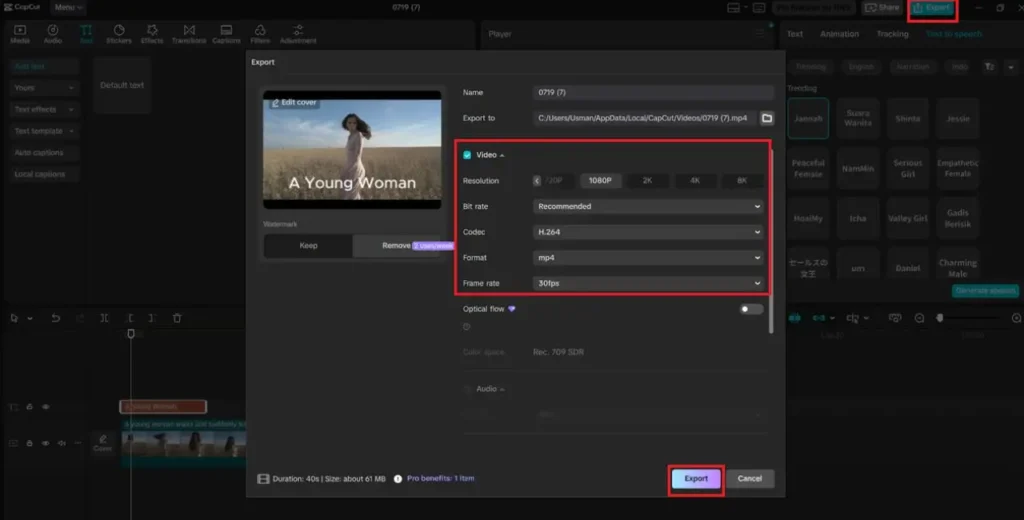Mute the video track audio
Image resolution: width=1024 pixels, height=520 pixels.
click(61, 443)
